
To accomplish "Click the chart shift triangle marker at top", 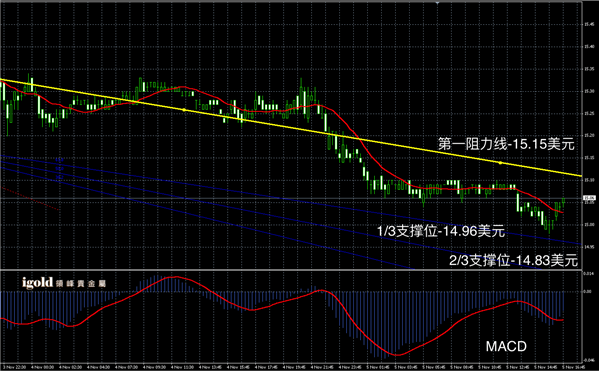I will point(438,2).
